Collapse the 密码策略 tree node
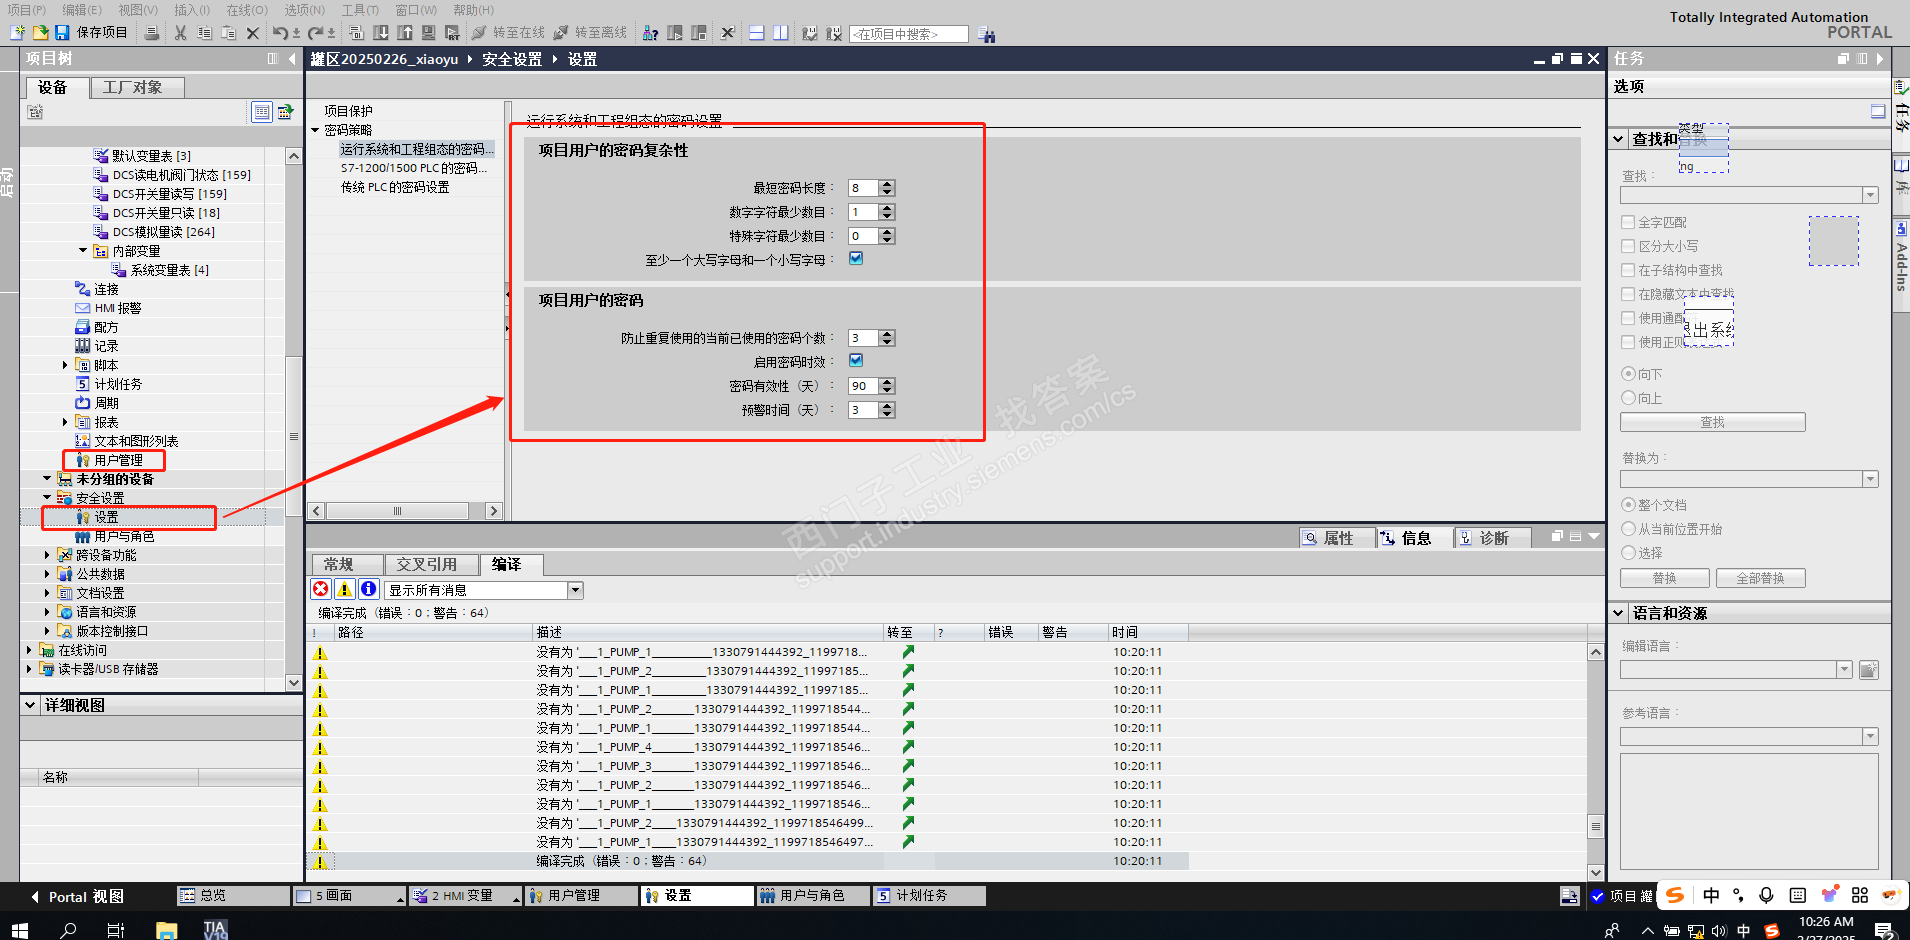 tap(315, 130)
